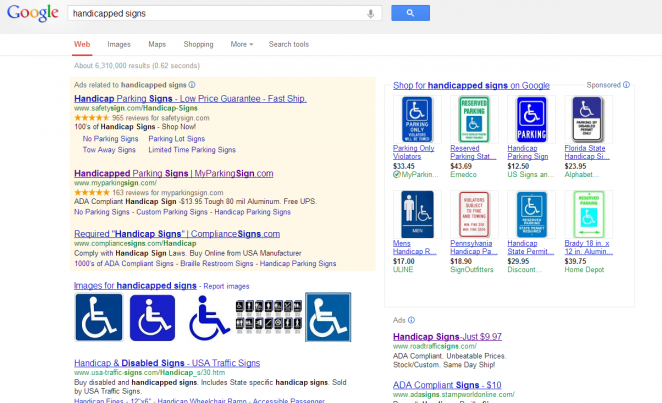Image resolution: width=662 pixels, height=403 pixels.
Task: Expand the More search options dropdown
Action: point(241,44)
